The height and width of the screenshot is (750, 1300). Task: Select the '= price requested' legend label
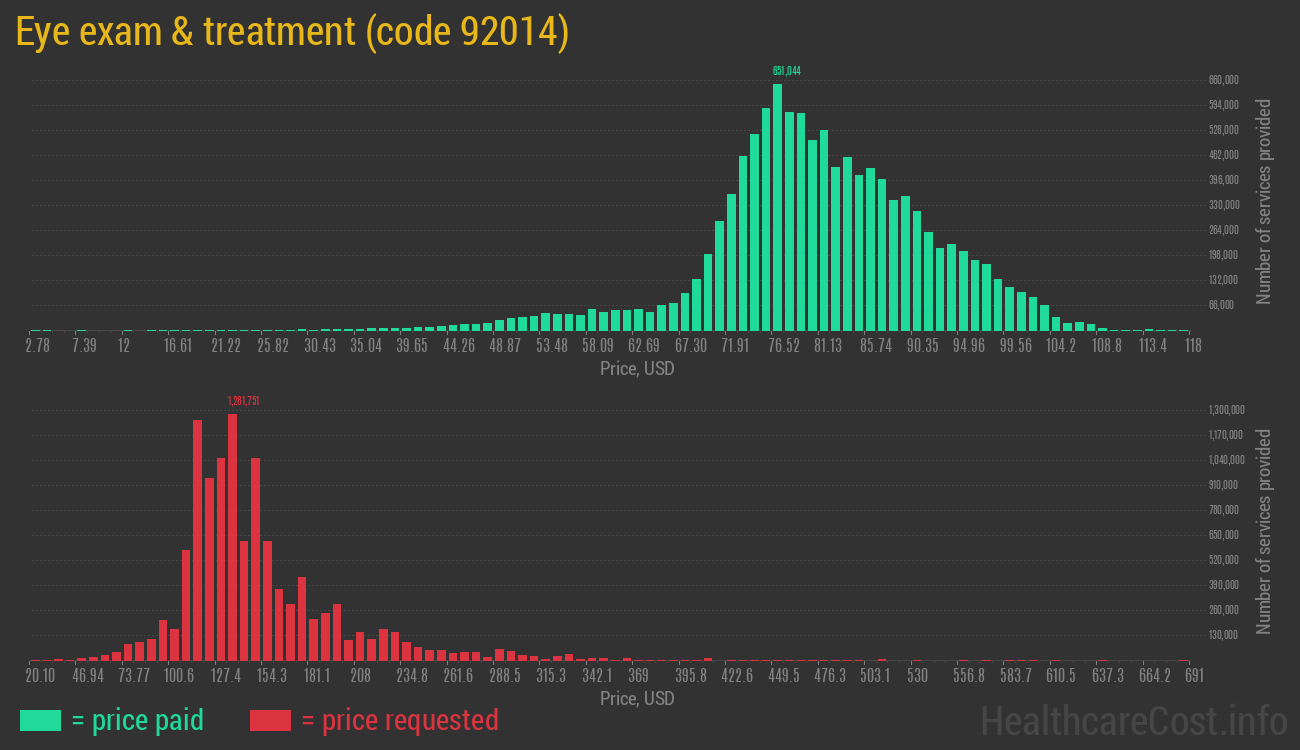pos(399,720)
